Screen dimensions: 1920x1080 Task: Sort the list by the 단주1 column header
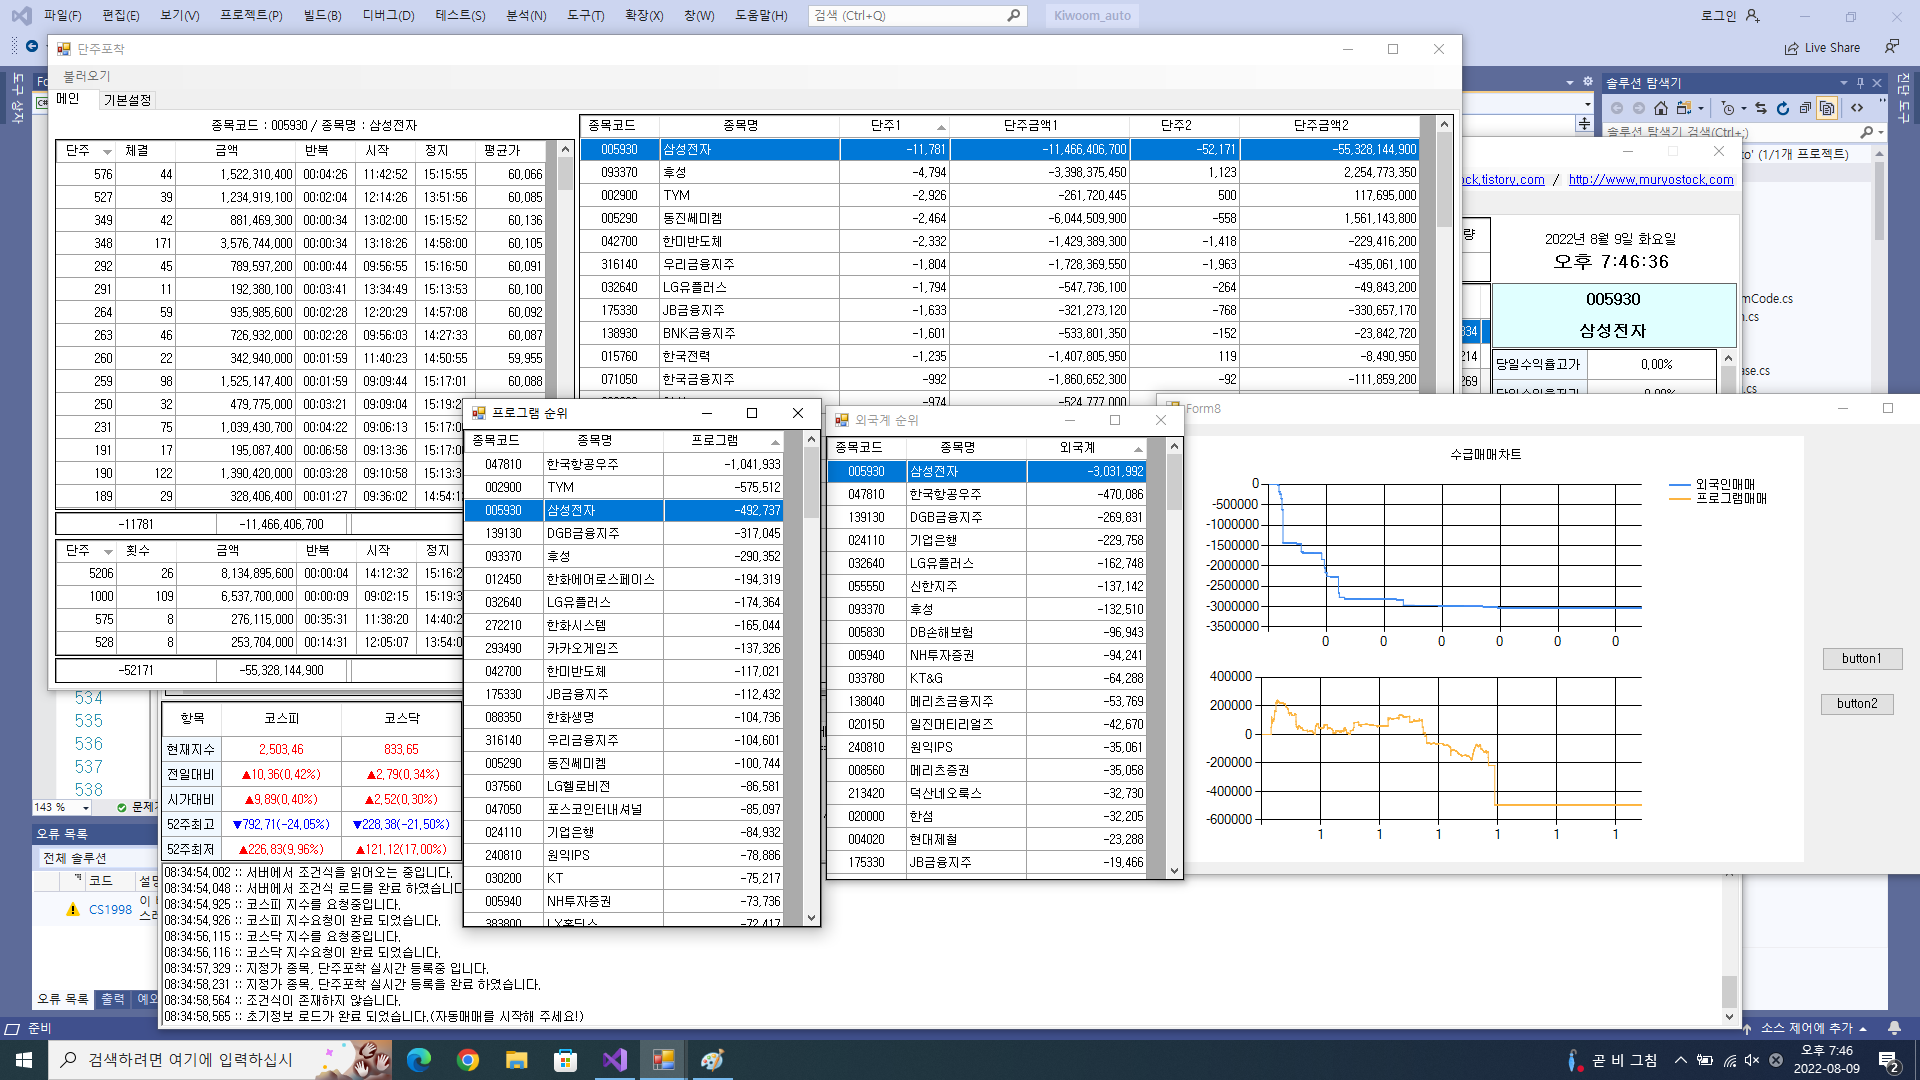pos(885,125)
